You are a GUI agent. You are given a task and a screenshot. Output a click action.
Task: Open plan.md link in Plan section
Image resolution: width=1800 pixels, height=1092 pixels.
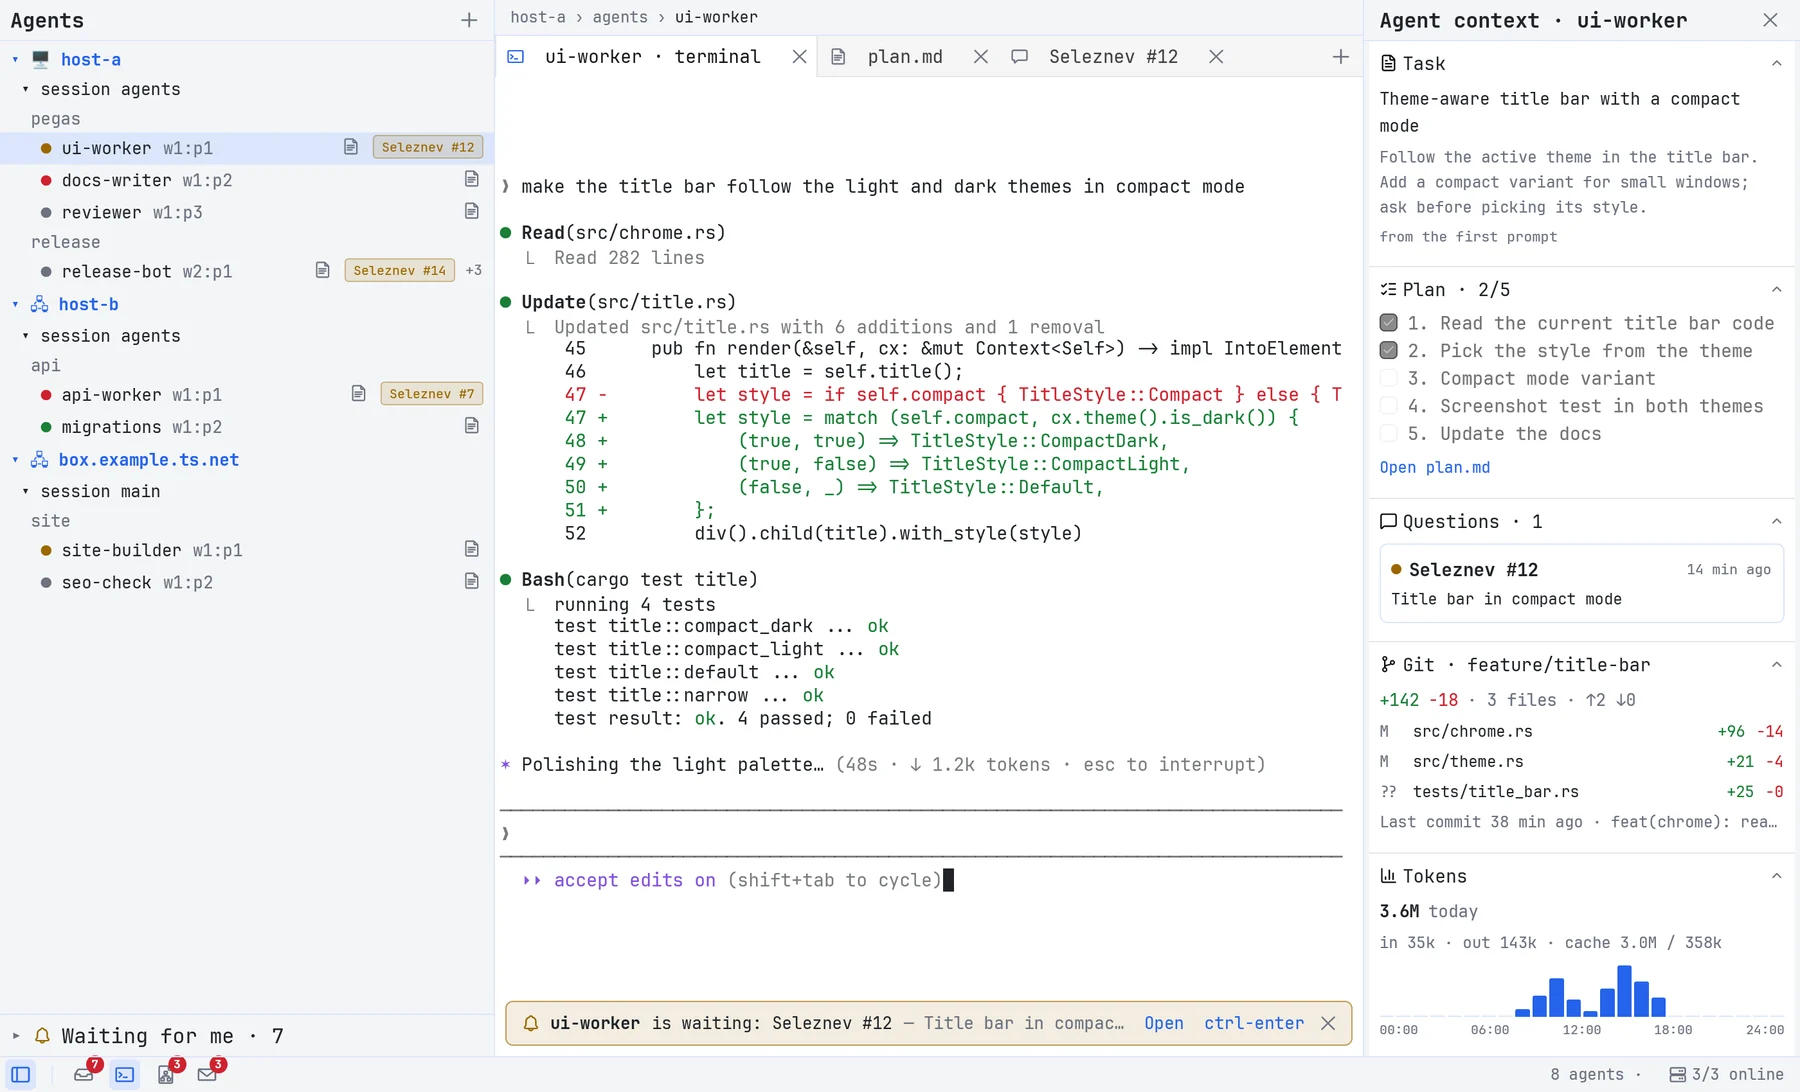(1435, 467)
